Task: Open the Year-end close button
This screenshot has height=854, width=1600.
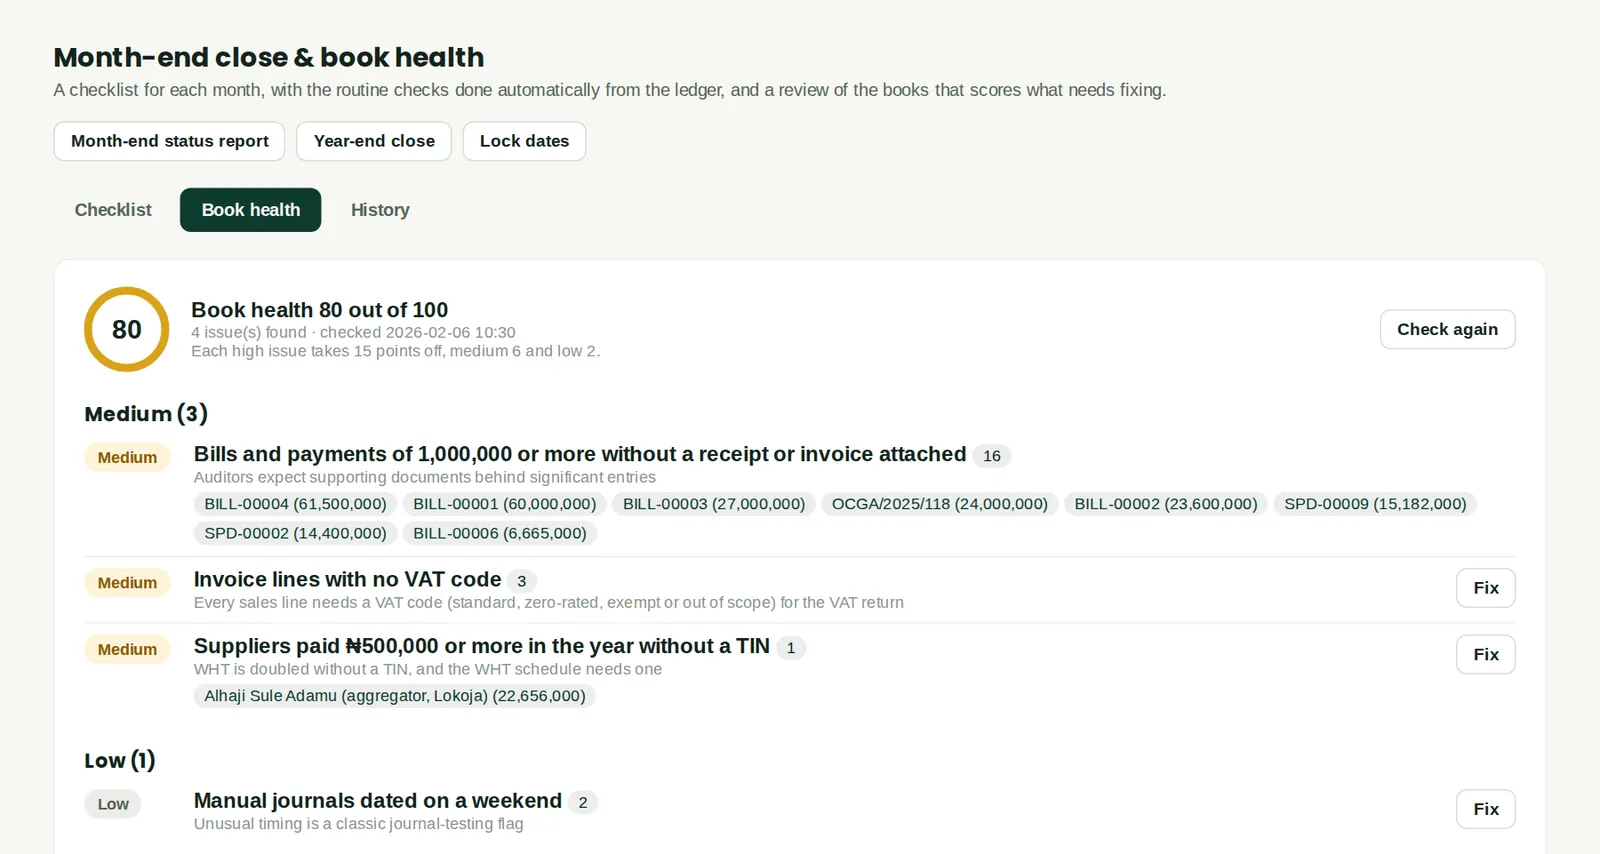Action: coord(374,141)
